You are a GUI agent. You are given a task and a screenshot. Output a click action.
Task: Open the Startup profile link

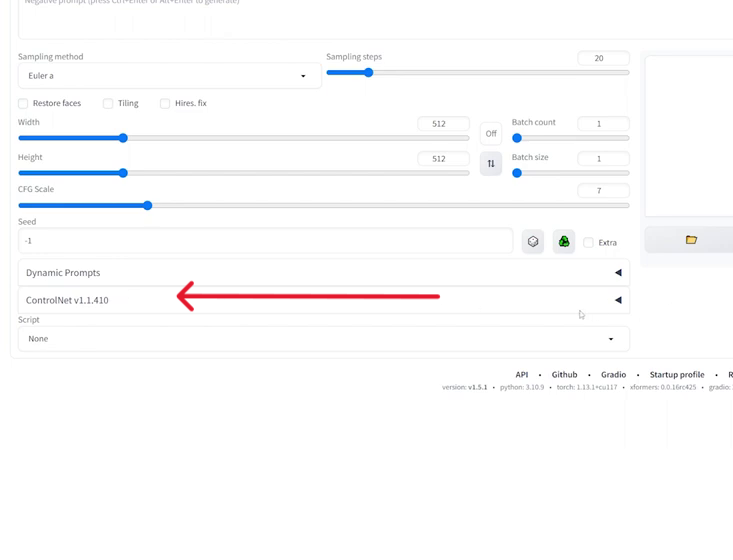(677, 374)
